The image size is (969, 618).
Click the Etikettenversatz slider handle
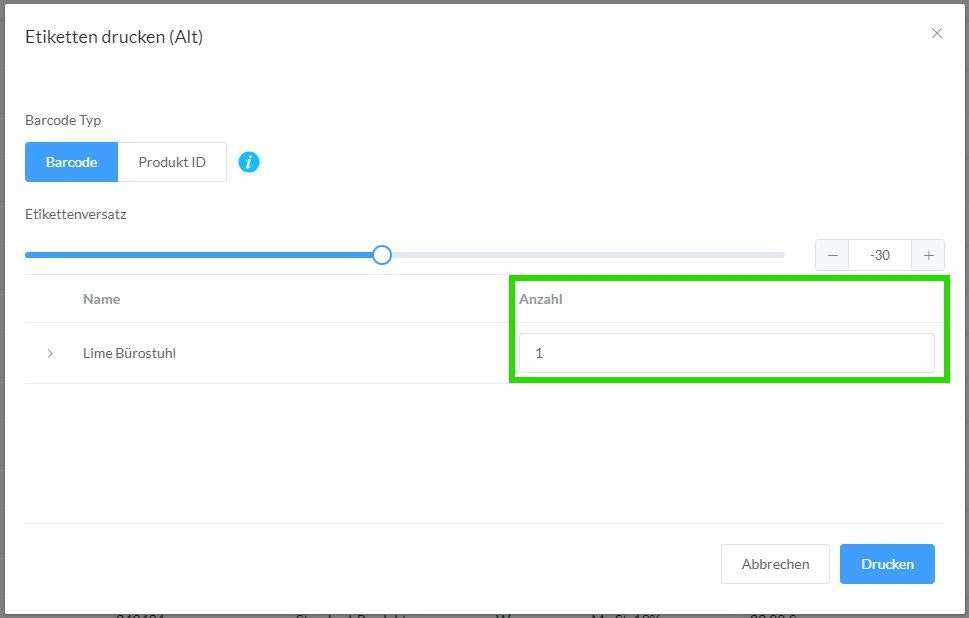[x=381, y=255]
